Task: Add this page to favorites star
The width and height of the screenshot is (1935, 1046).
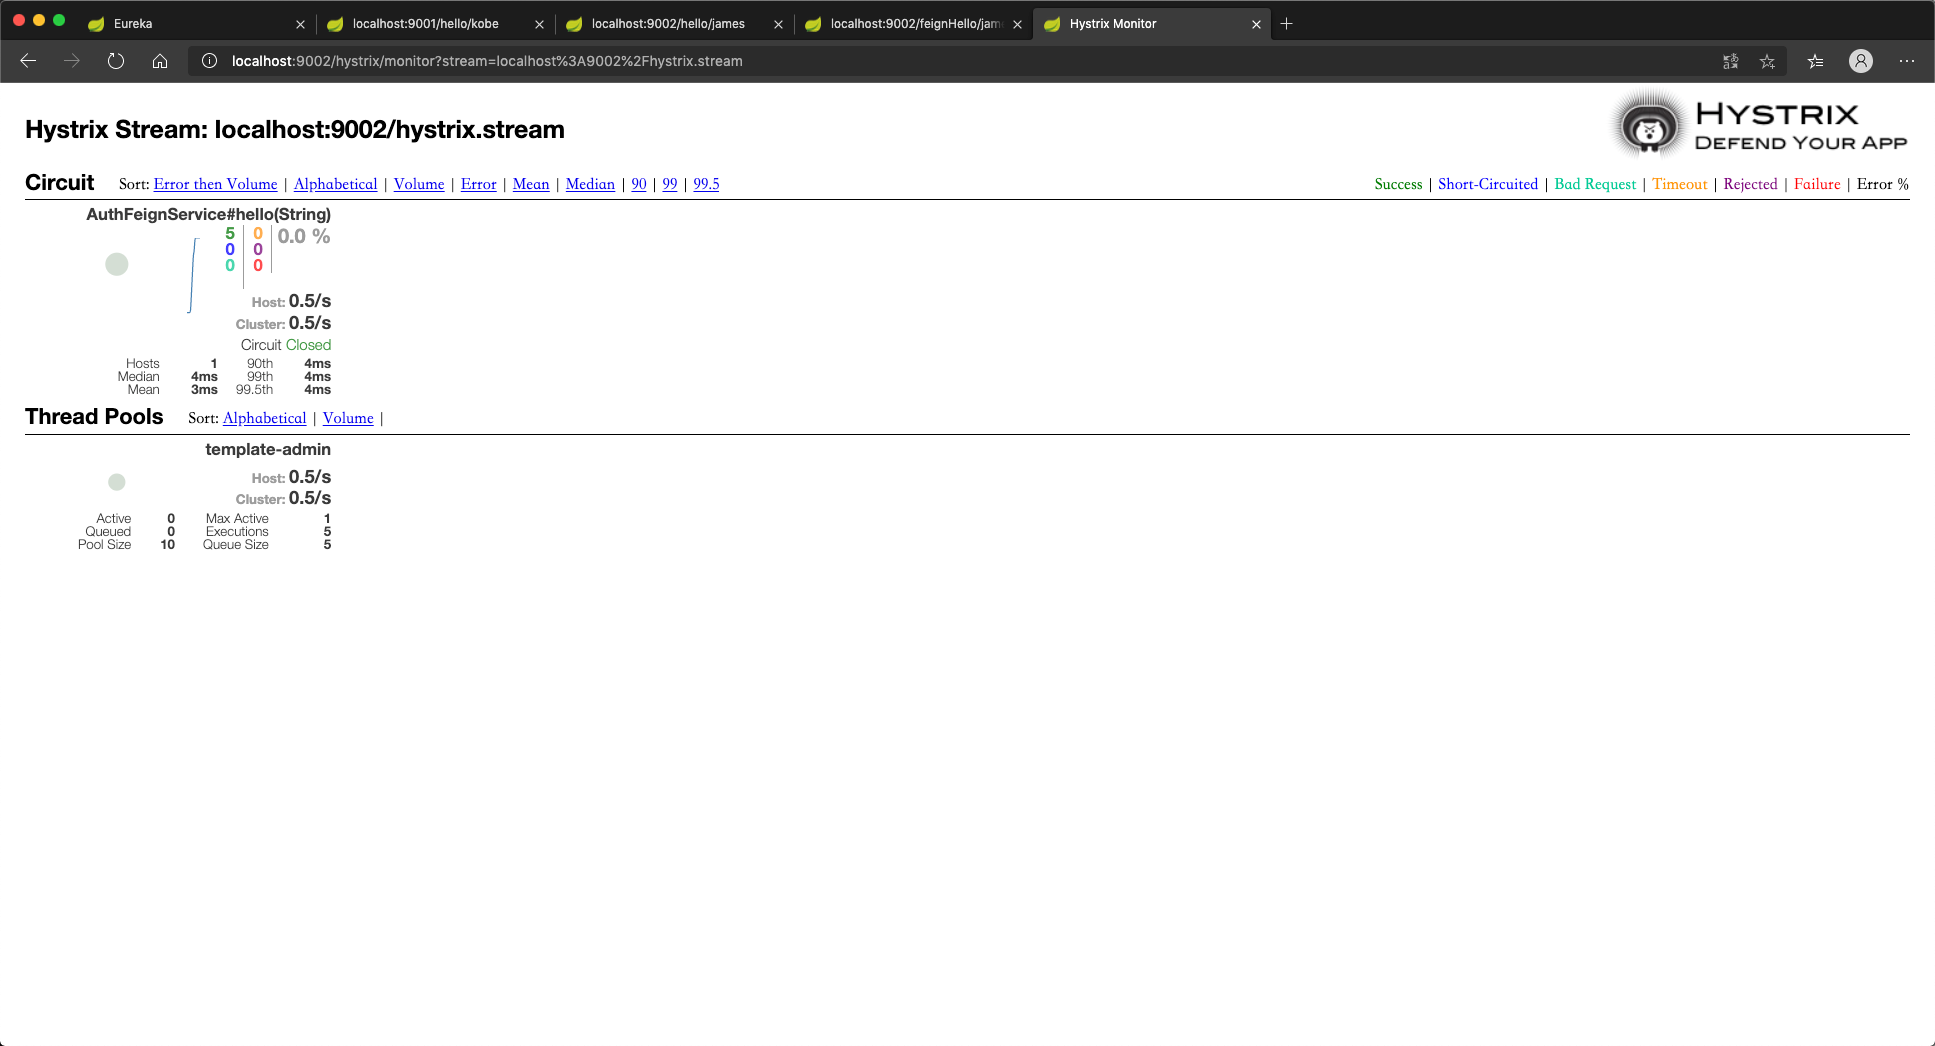Action: pyautogui.click(x=1767, y=61)
